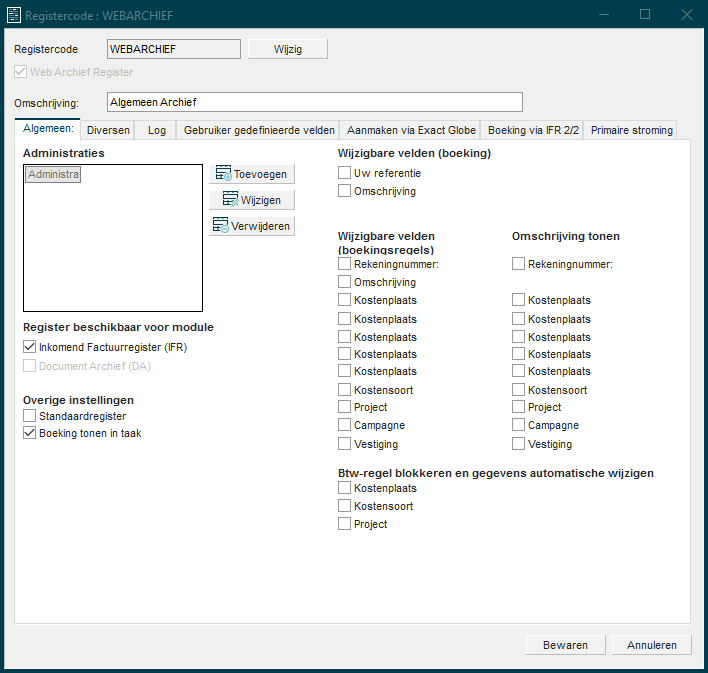Click the Registercode field showing WEBARCHIEF
The height and width of the screenshot is (673, 708).
tap(174, 49)
